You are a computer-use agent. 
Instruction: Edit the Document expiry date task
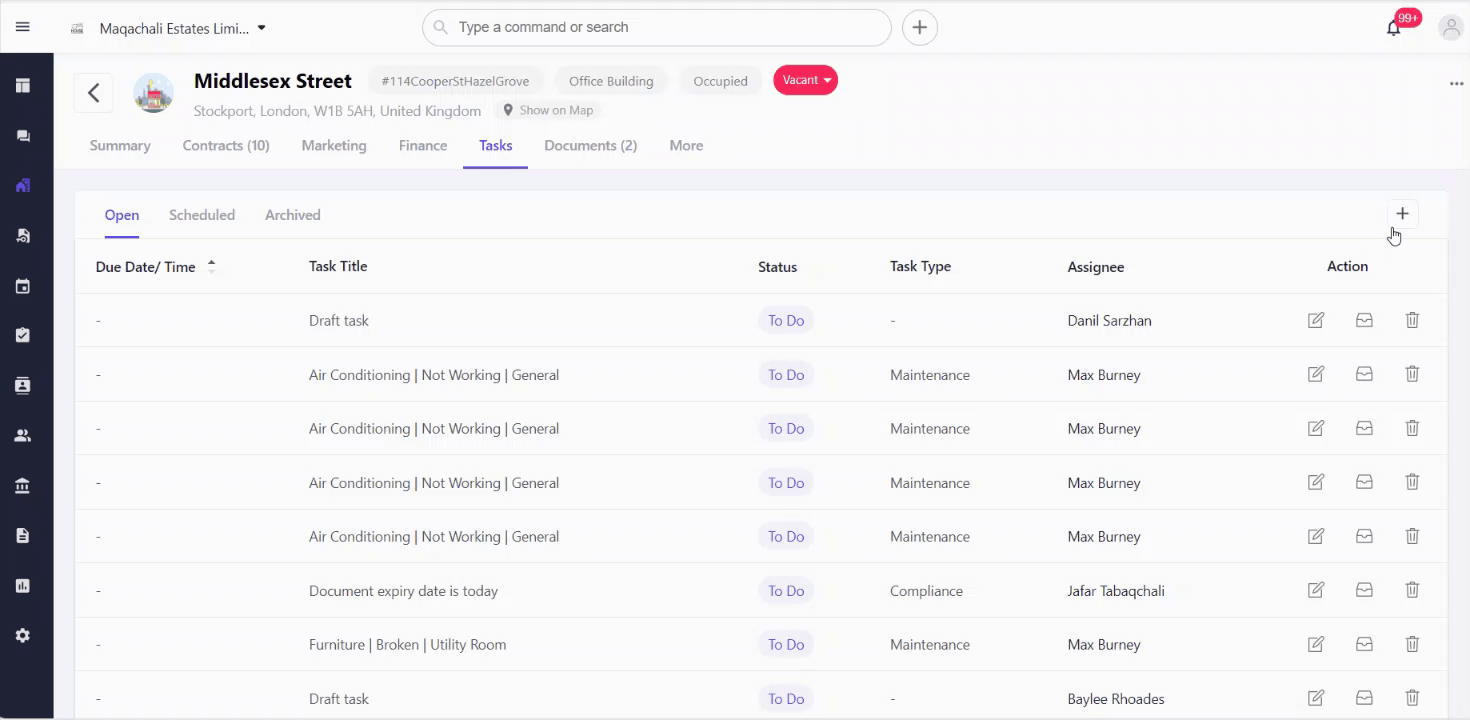[x=1316, y=590]
